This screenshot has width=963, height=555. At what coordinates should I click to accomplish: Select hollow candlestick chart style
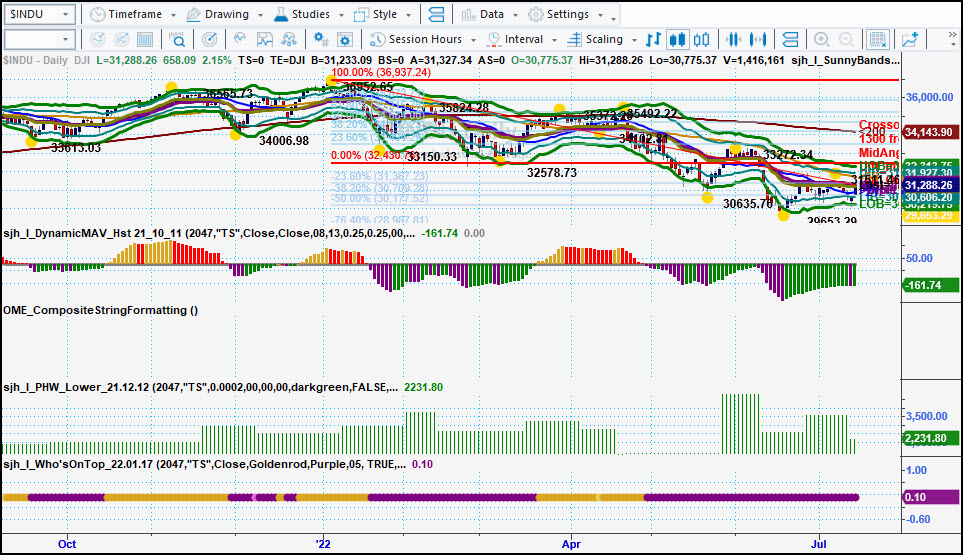701,39
